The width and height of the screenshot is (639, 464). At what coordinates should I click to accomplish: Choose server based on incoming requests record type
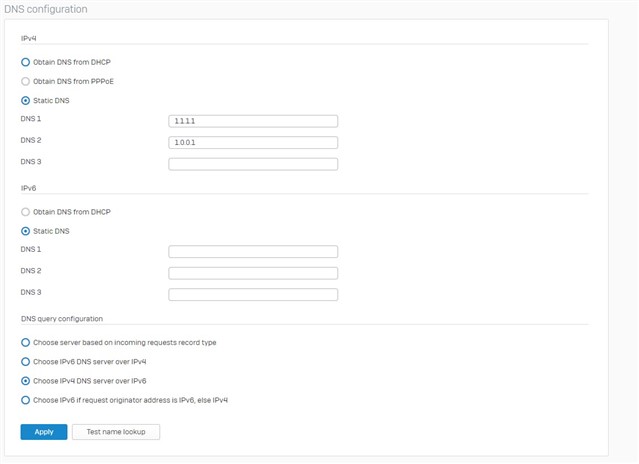(25, 342)
